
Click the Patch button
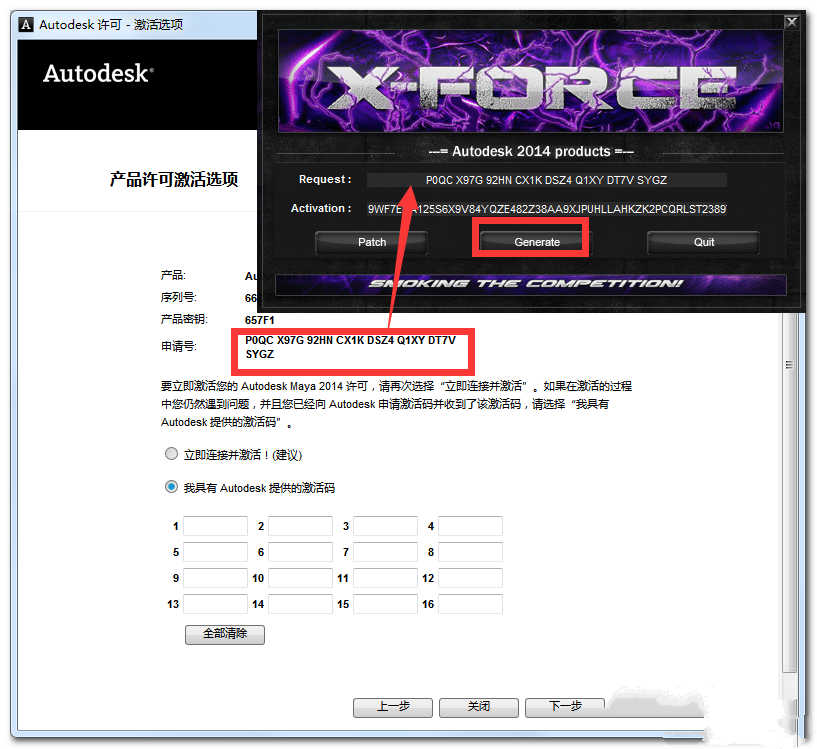[x=372, y=242]
